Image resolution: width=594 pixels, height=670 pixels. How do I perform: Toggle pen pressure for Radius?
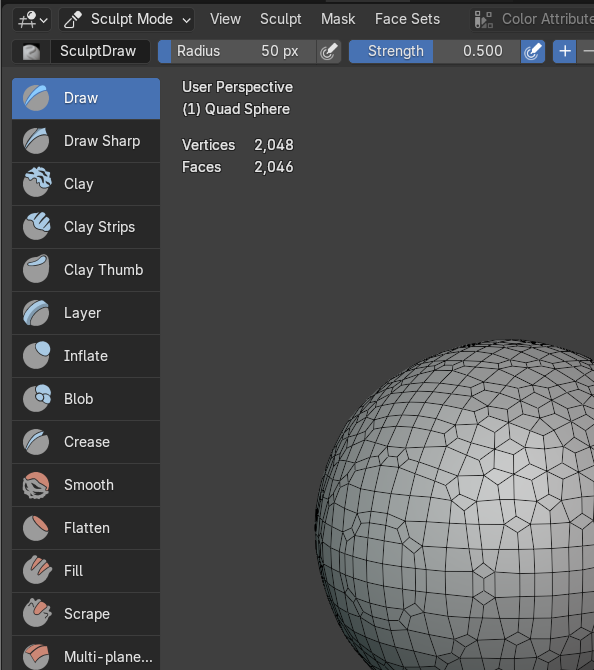329,52
